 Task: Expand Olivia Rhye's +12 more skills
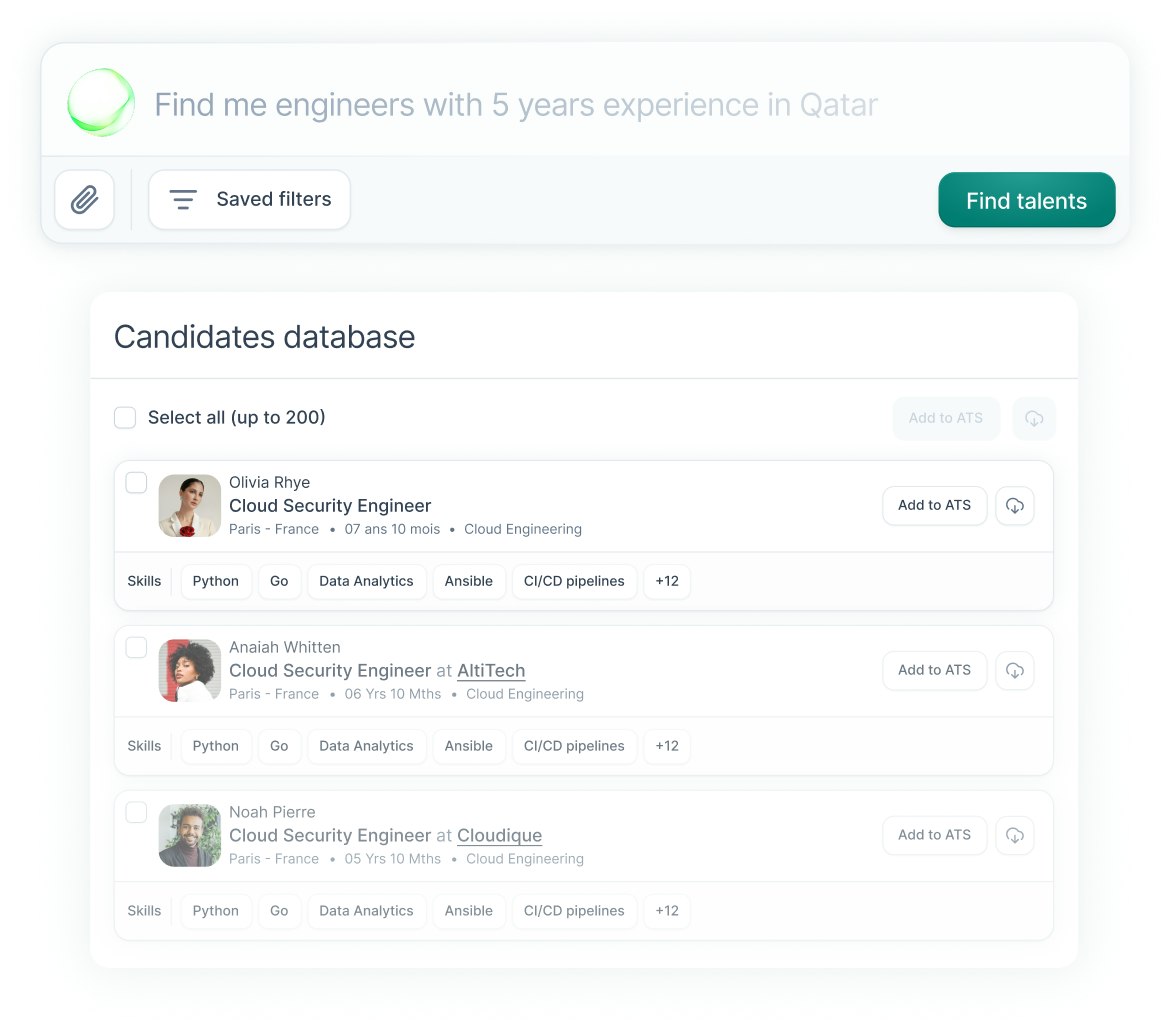coord(667,582)
